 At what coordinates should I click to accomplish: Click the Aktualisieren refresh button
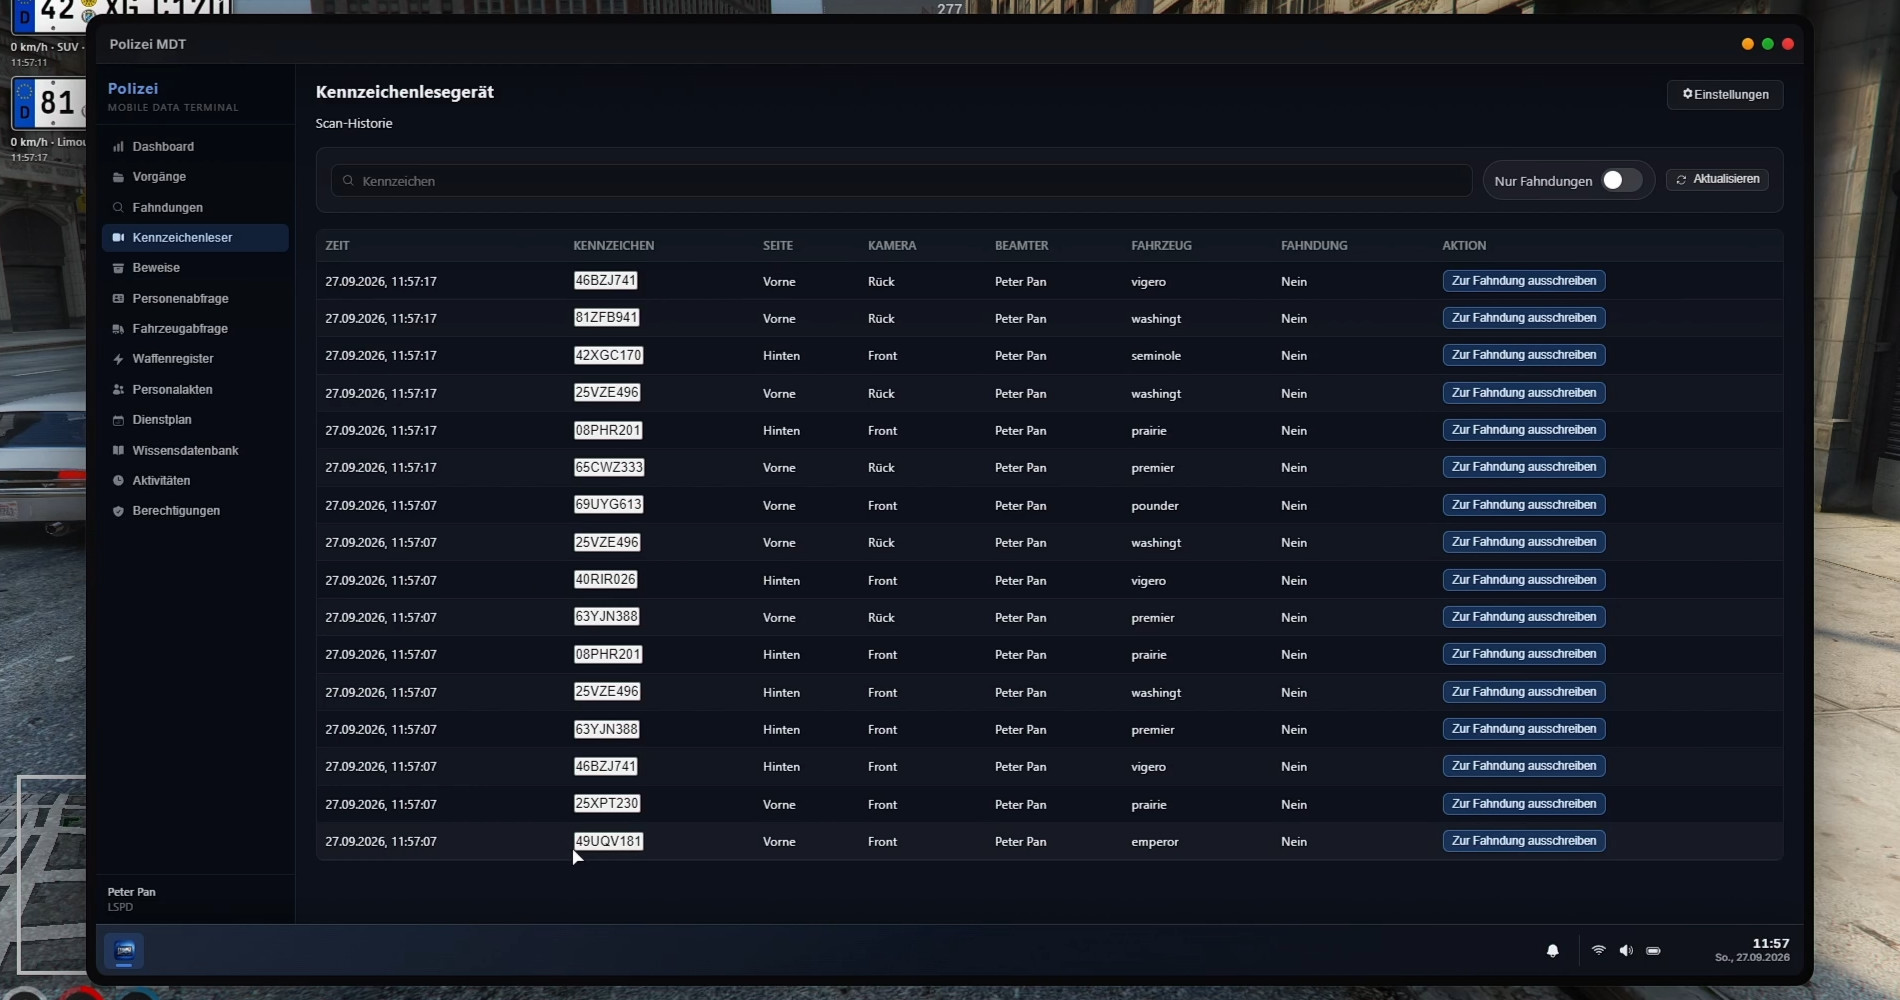[1717, 179]
